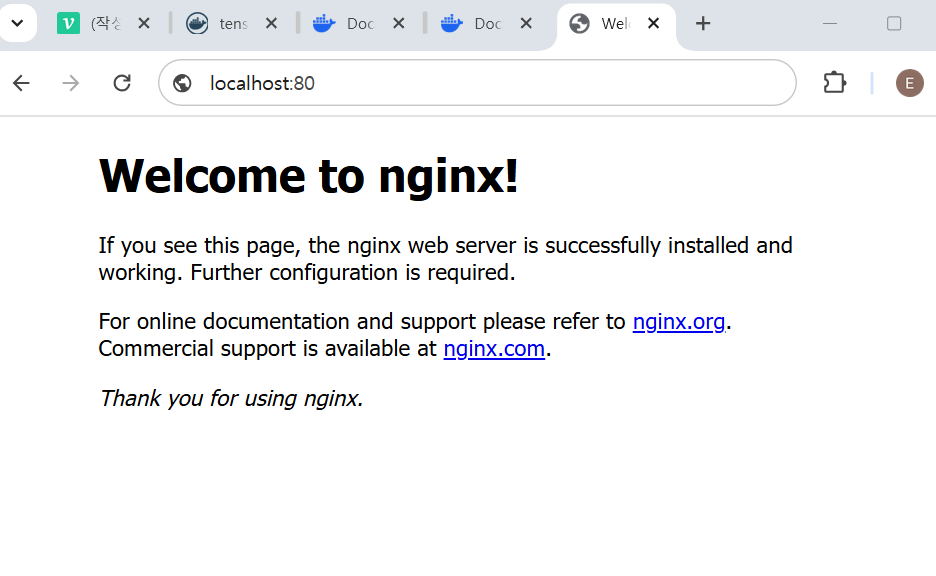The height and width of the screenshot is (576, 936).
Task: Open the profile avatar 'E'
Action: pyautogui.click(x=909, y=83)
